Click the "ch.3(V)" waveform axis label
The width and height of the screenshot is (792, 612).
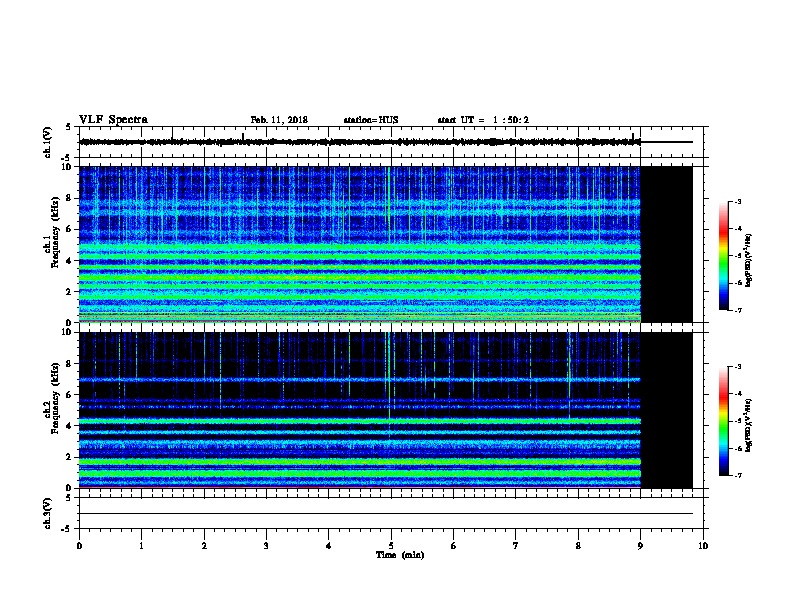click(x=47, y=513)
